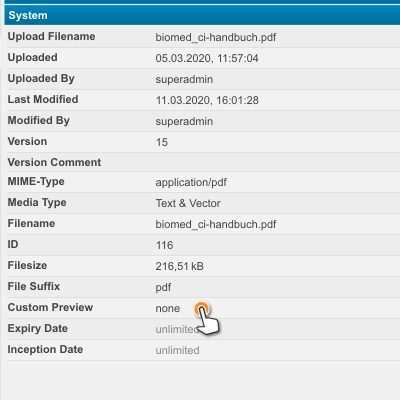Image resolution: width=400 pixels, height=400 pixels.
Task: Select the Version value 15
Action: click(162, 142)
